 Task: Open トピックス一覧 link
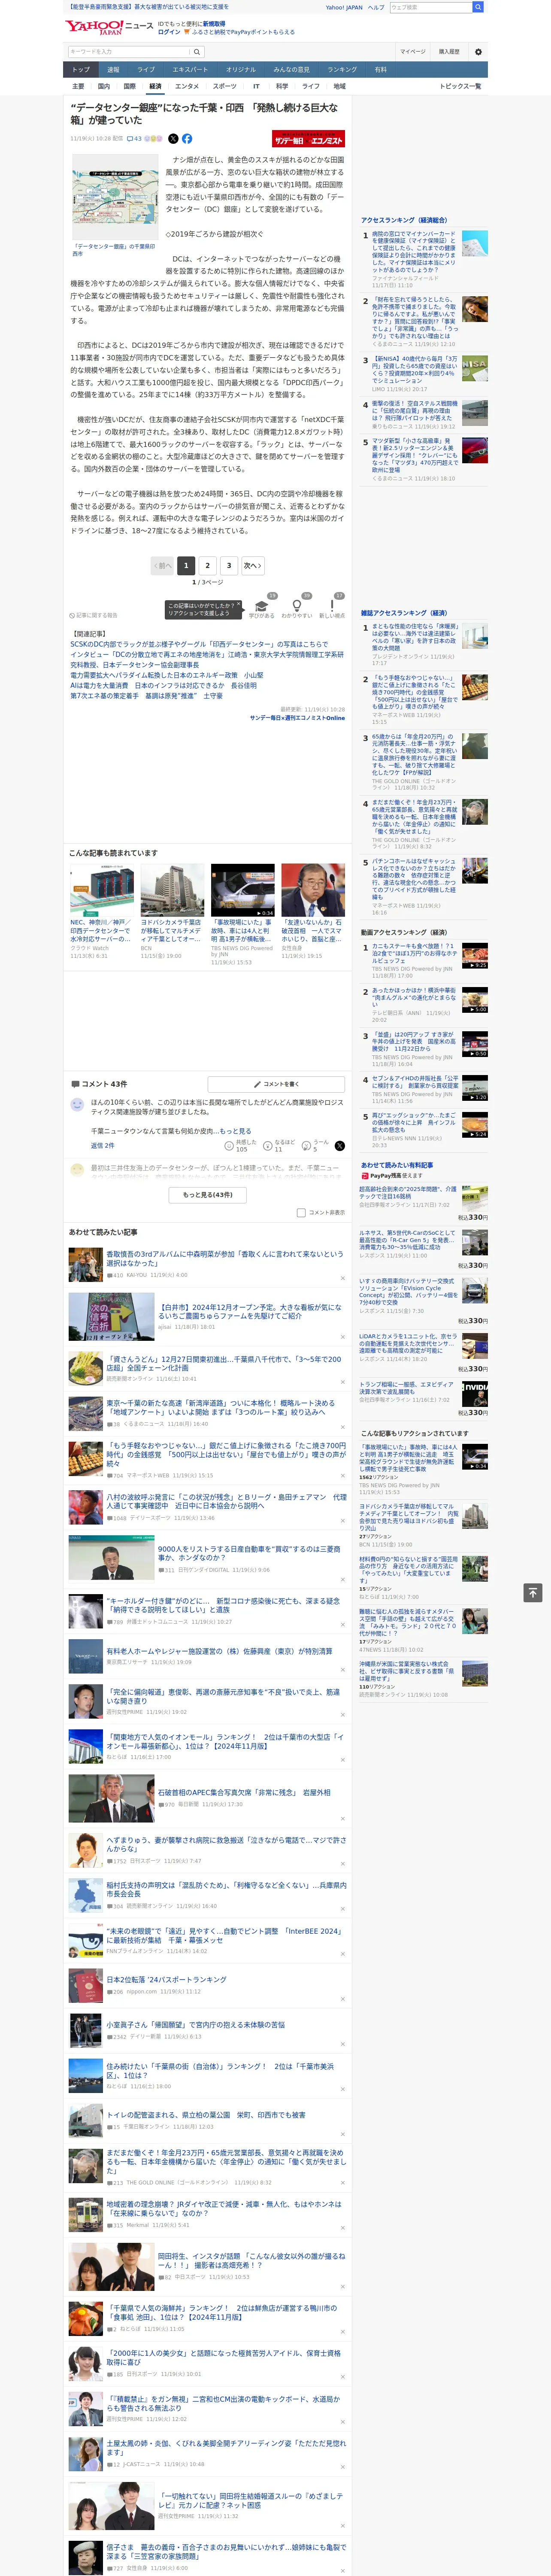pos(460,86)
